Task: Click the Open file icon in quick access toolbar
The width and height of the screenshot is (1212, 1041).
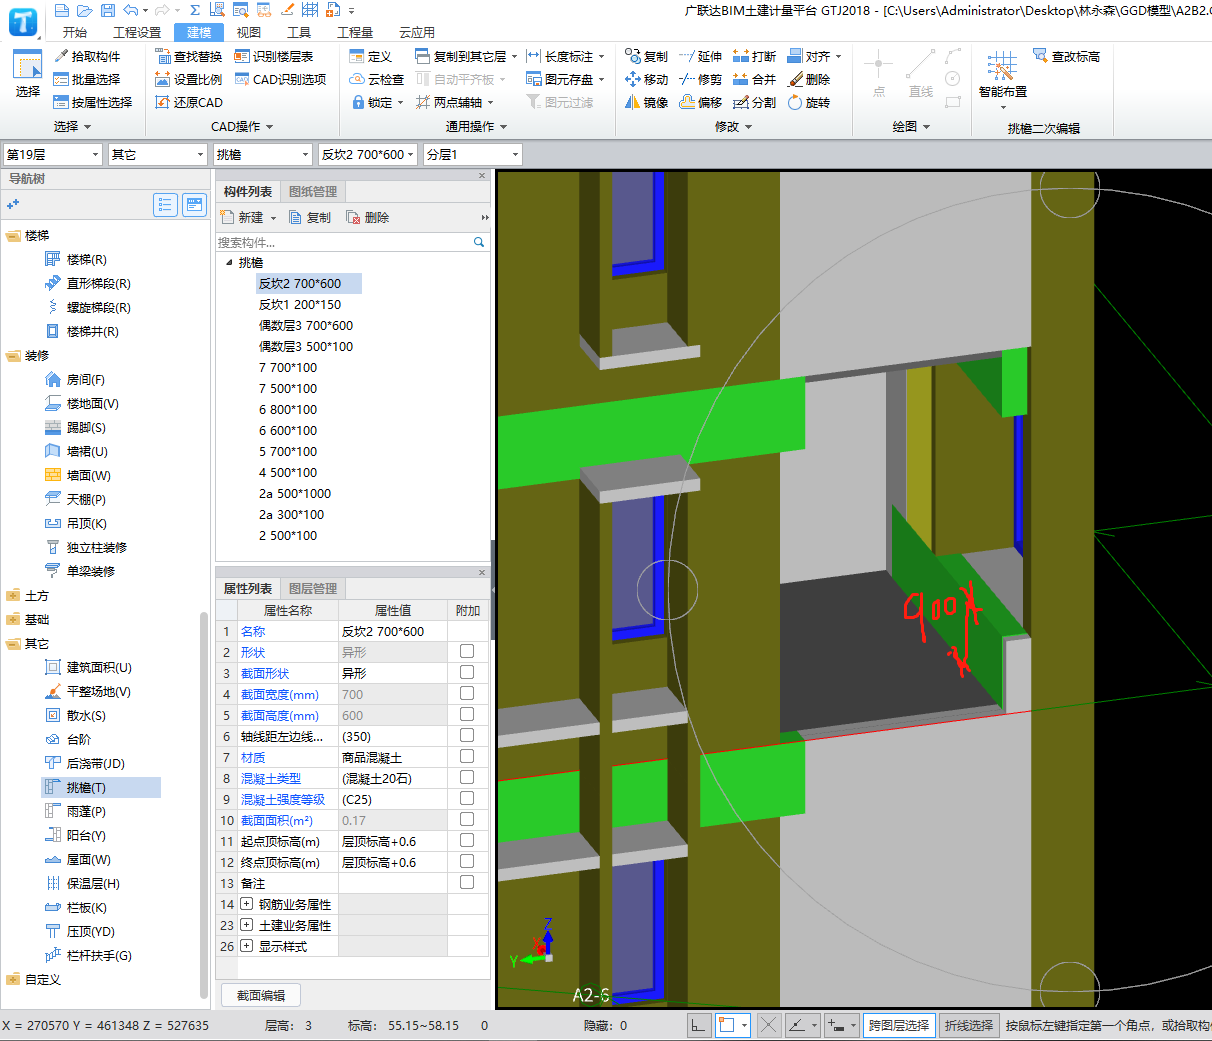Action: pyautogui.click(x=84, y=10)
